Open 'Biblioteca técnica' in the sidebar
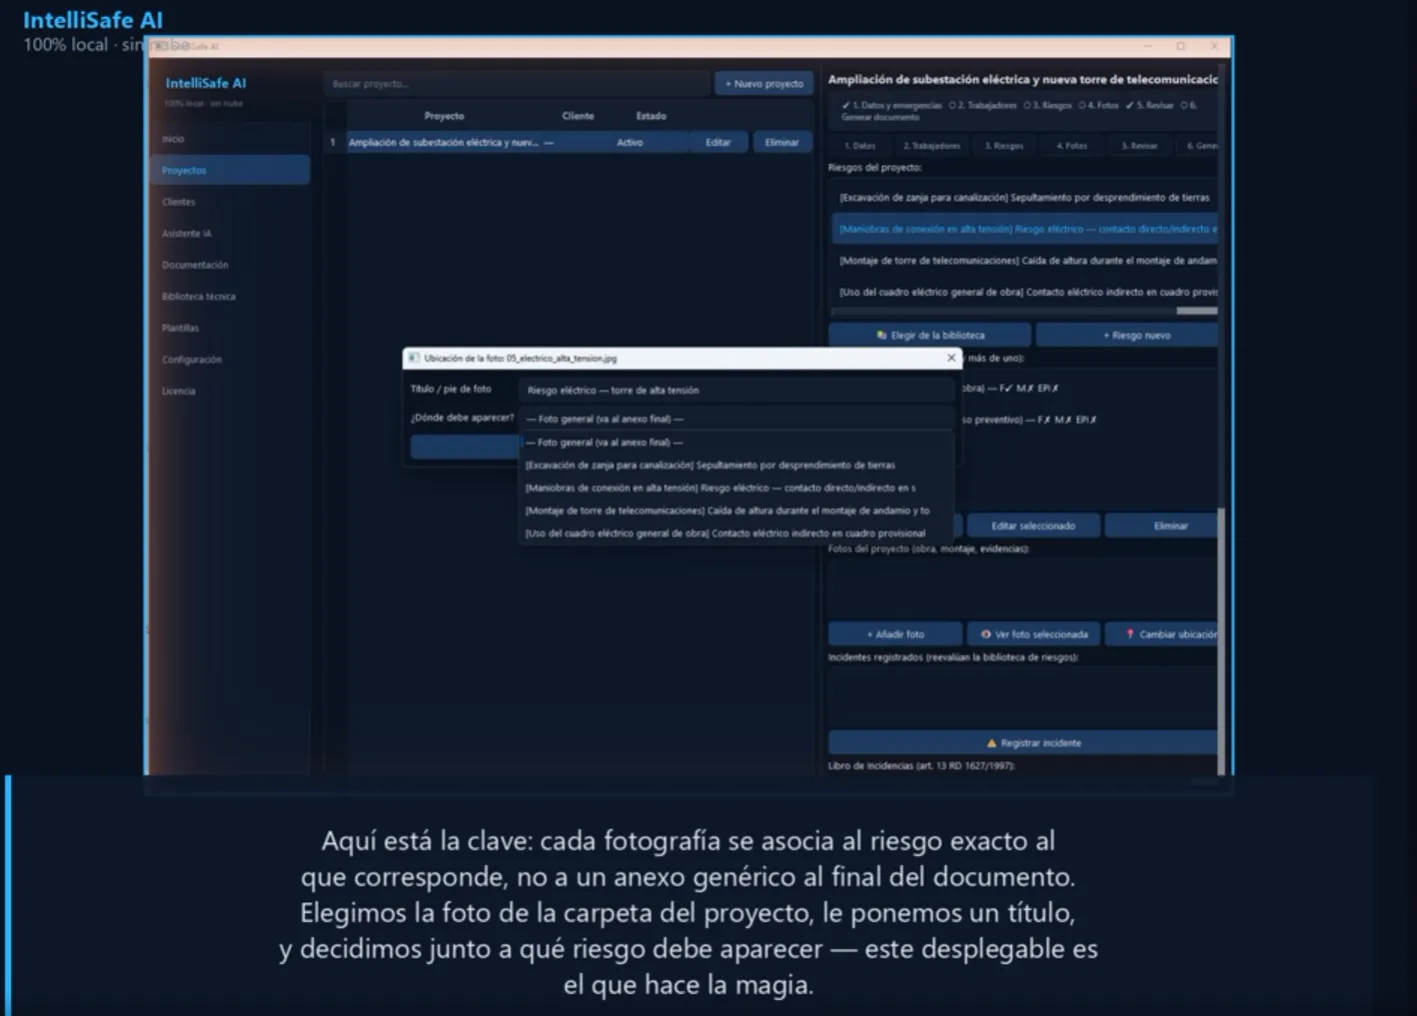This screenshot has width=1417, height=1016. coord(231,296)
